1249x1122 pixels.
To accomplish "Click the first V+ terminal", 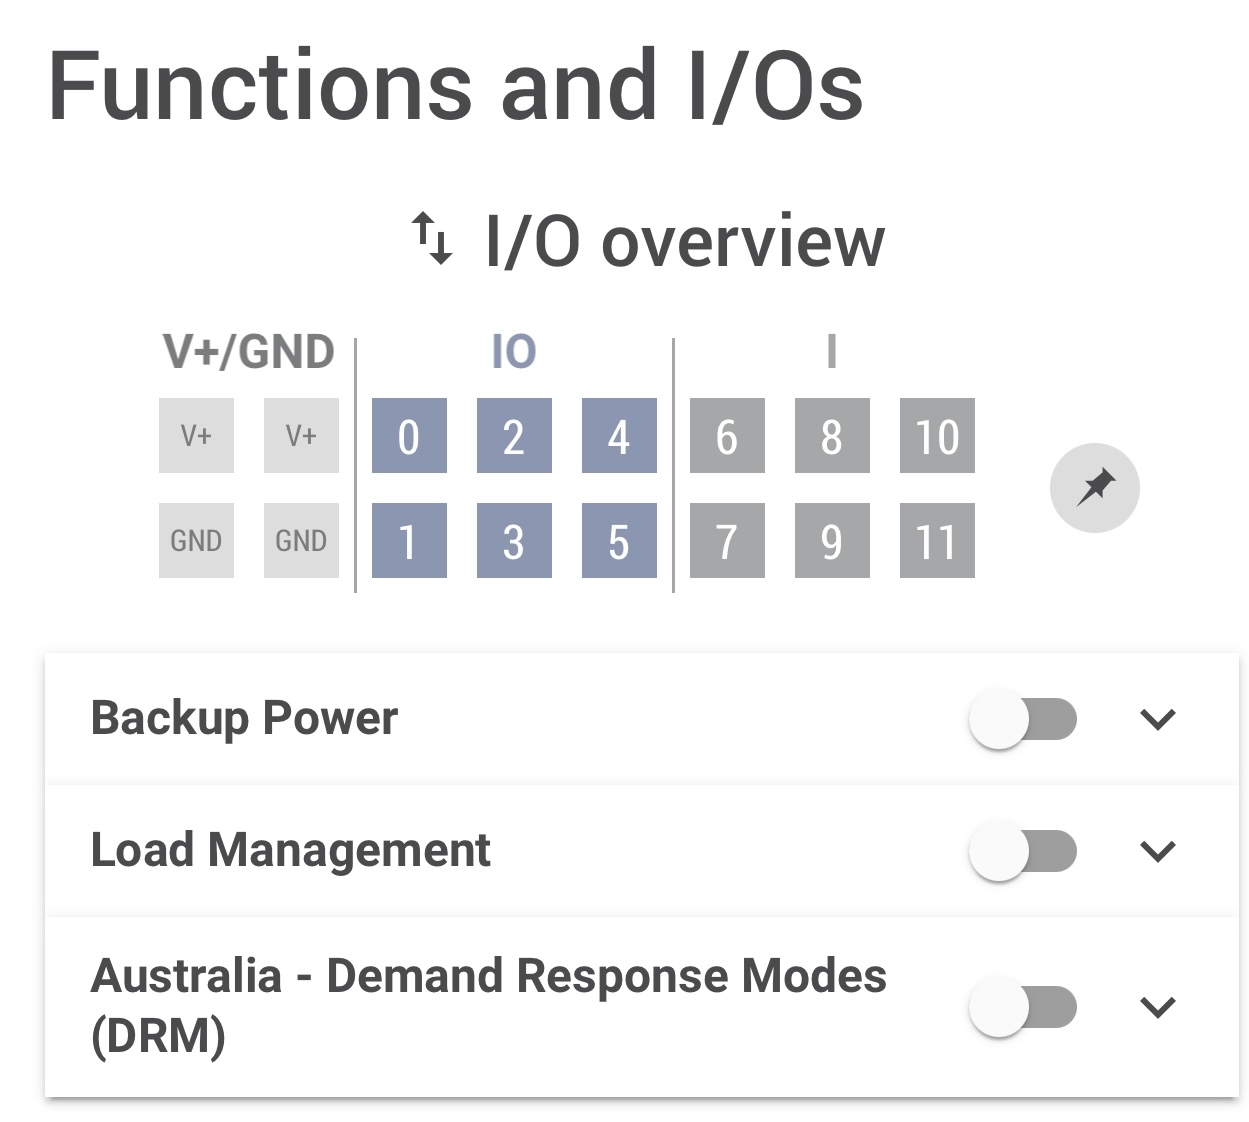I will click(196, 436).
